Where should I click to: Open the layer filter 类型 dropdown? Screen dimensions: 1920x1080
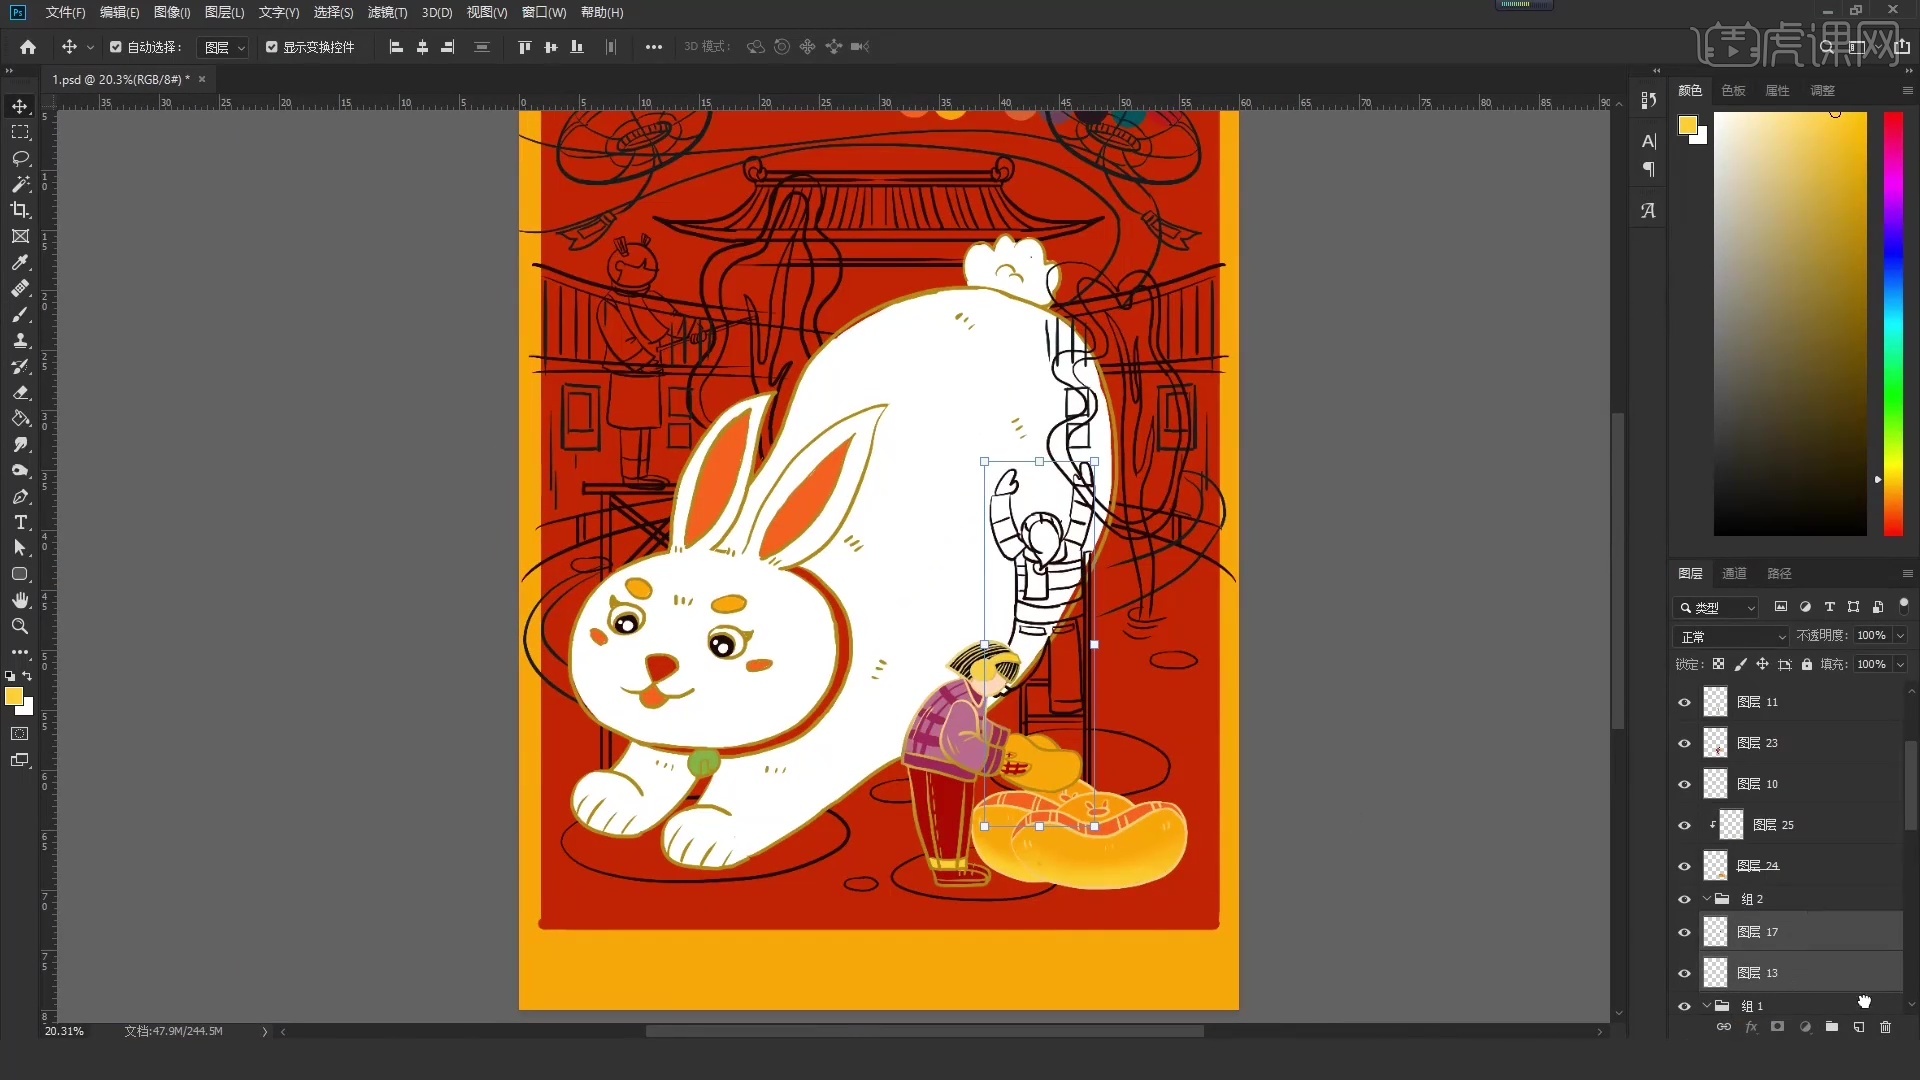coord(1716,607)
